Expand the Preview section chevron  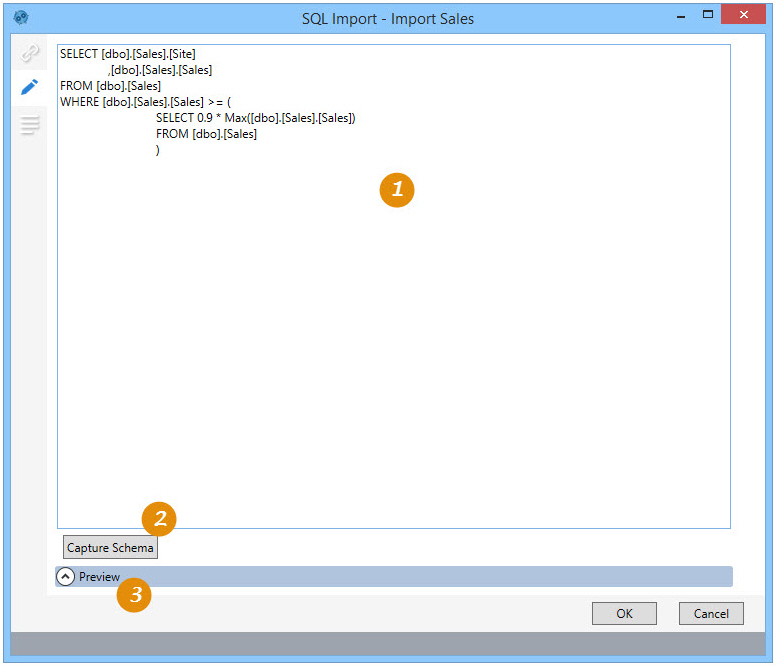pyautogui.click(x=65, y=576)
